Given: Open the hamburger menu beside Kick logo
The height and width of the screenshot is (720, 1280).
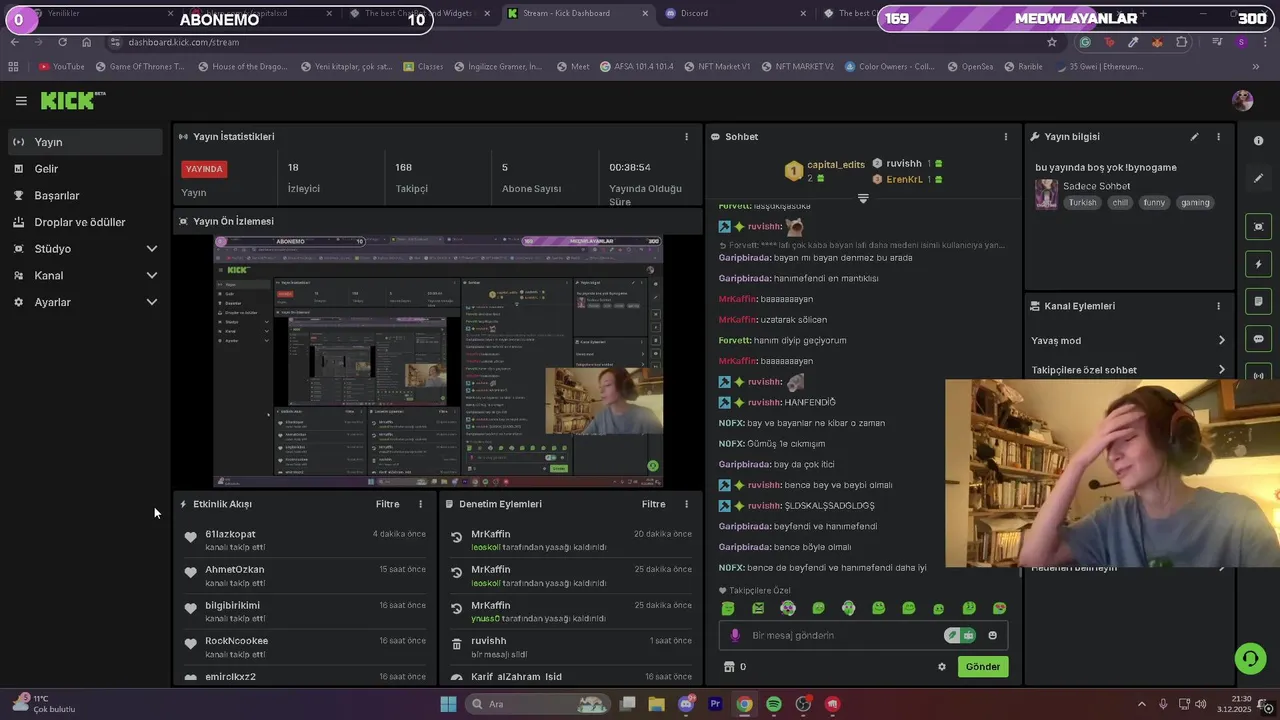Looking at the screenshot, I should [x=21, y=100].
